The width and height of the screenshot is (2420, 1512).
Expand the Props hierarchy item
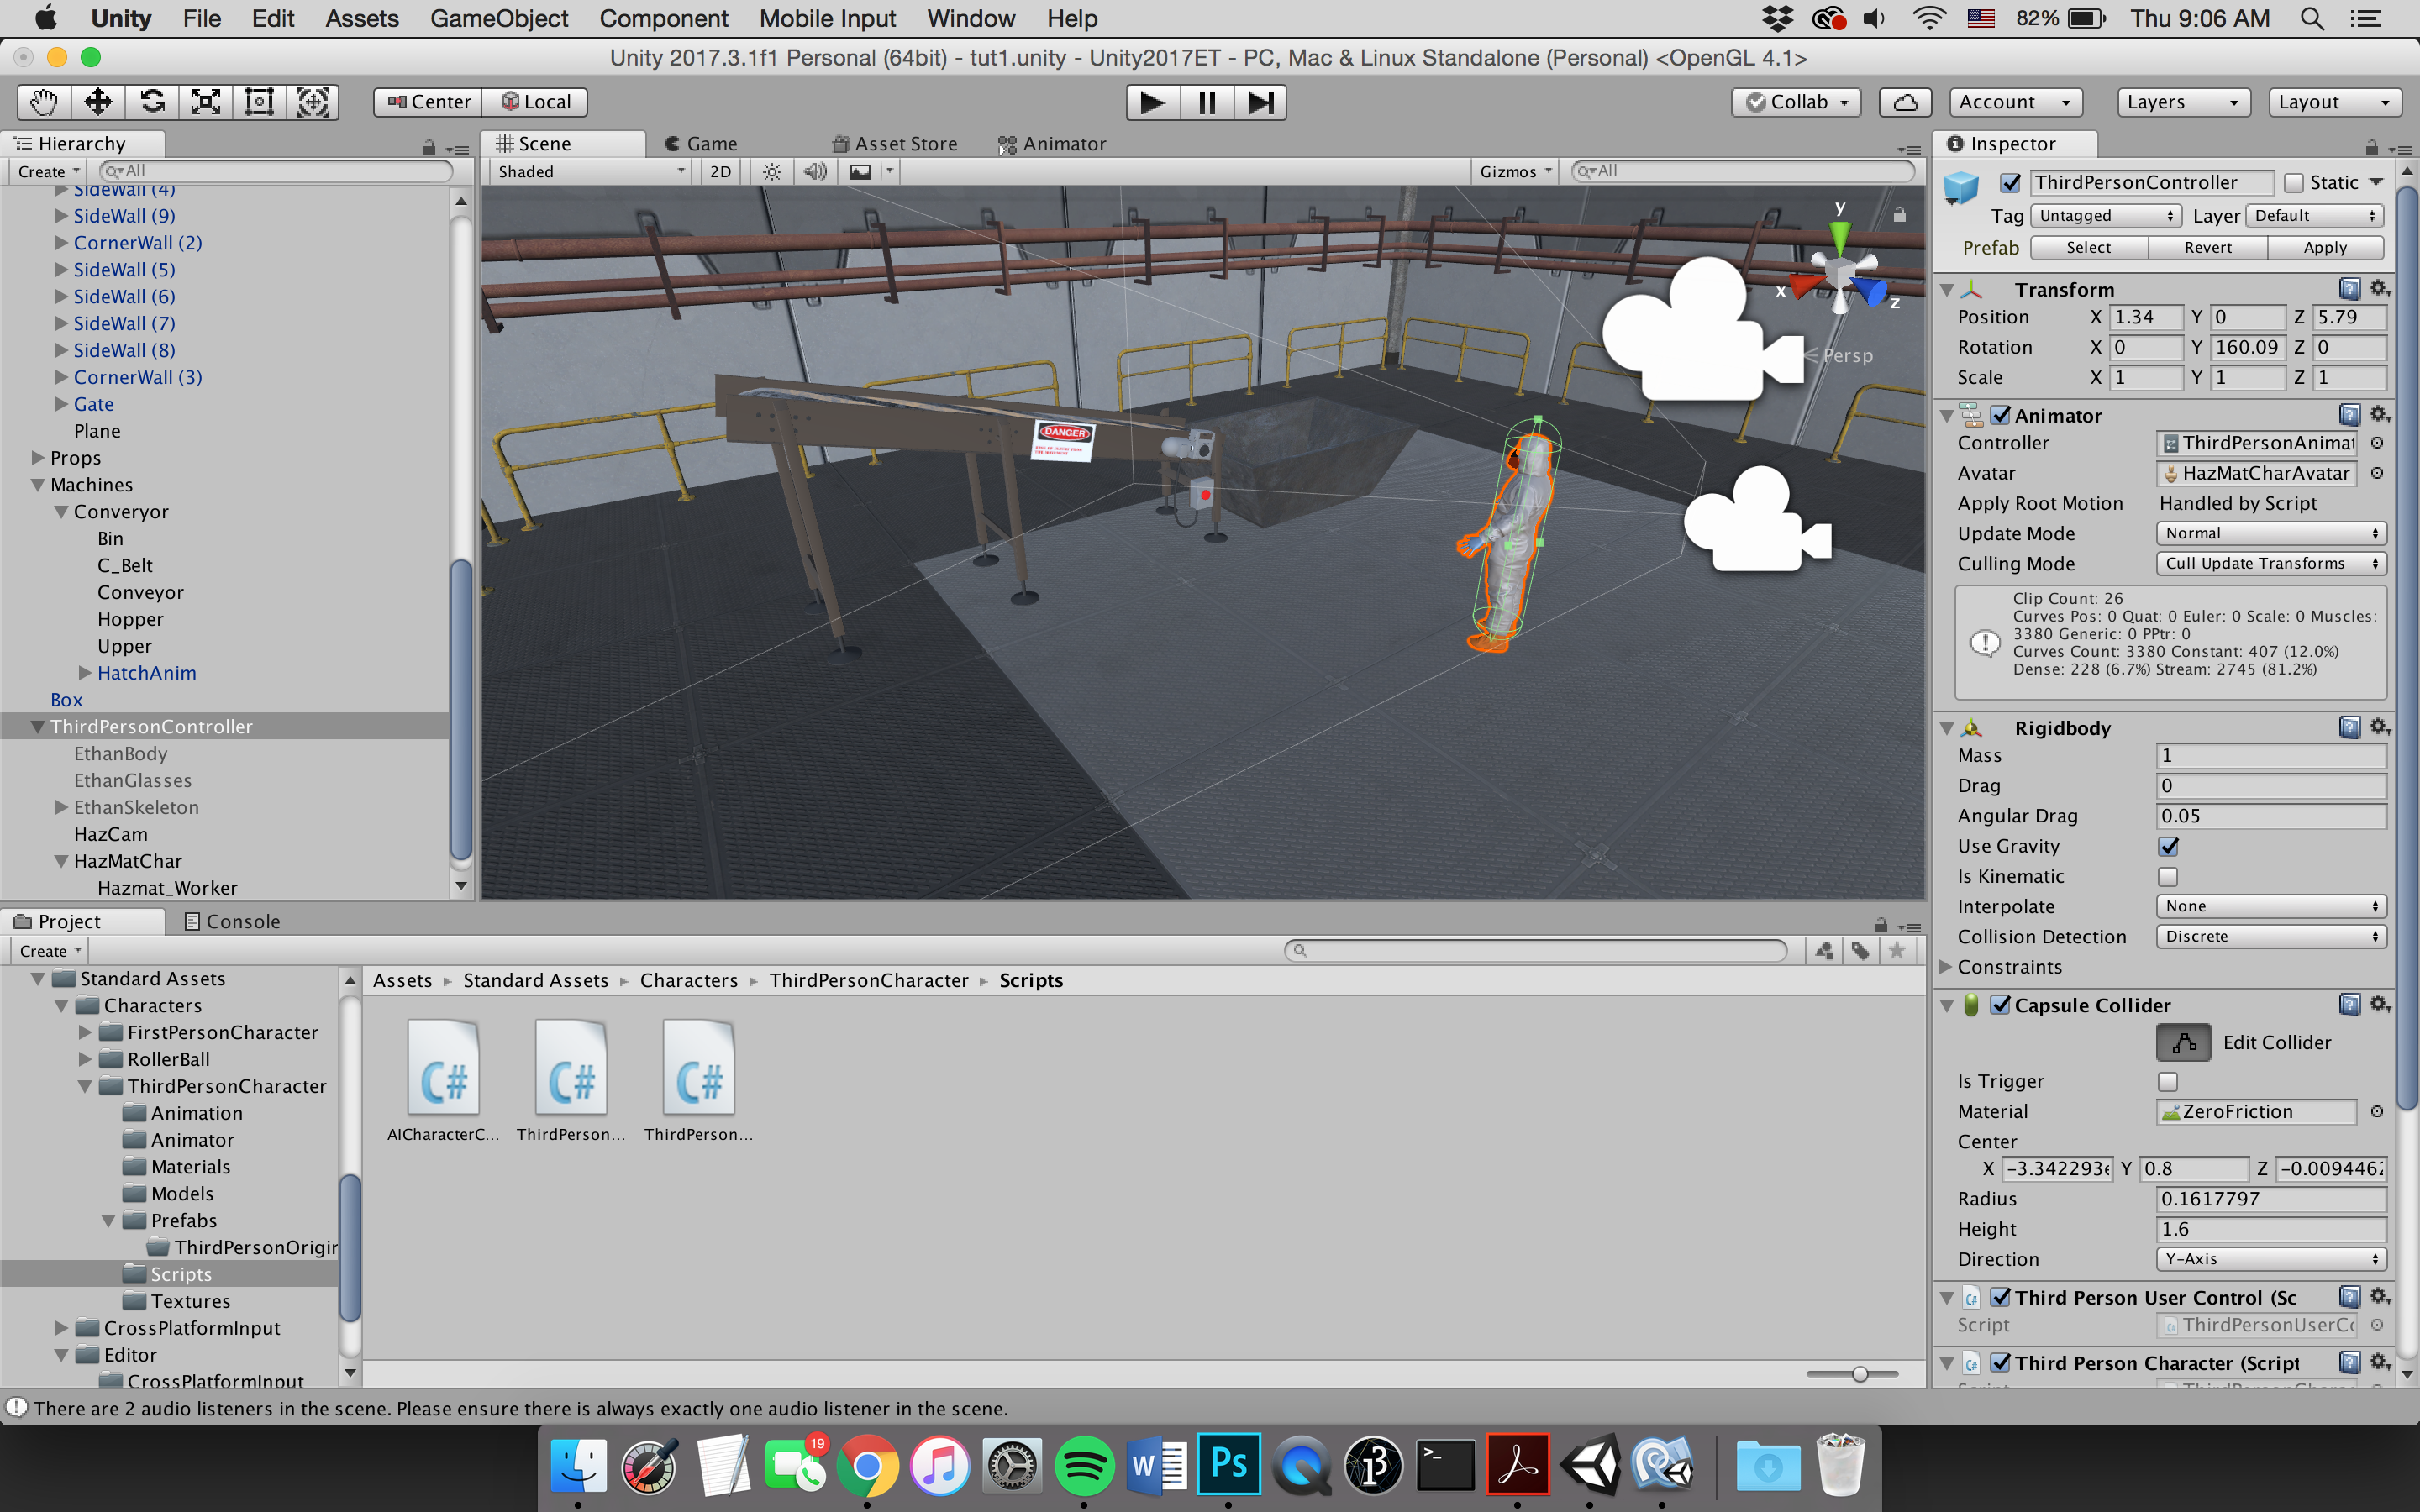[38, 458]
